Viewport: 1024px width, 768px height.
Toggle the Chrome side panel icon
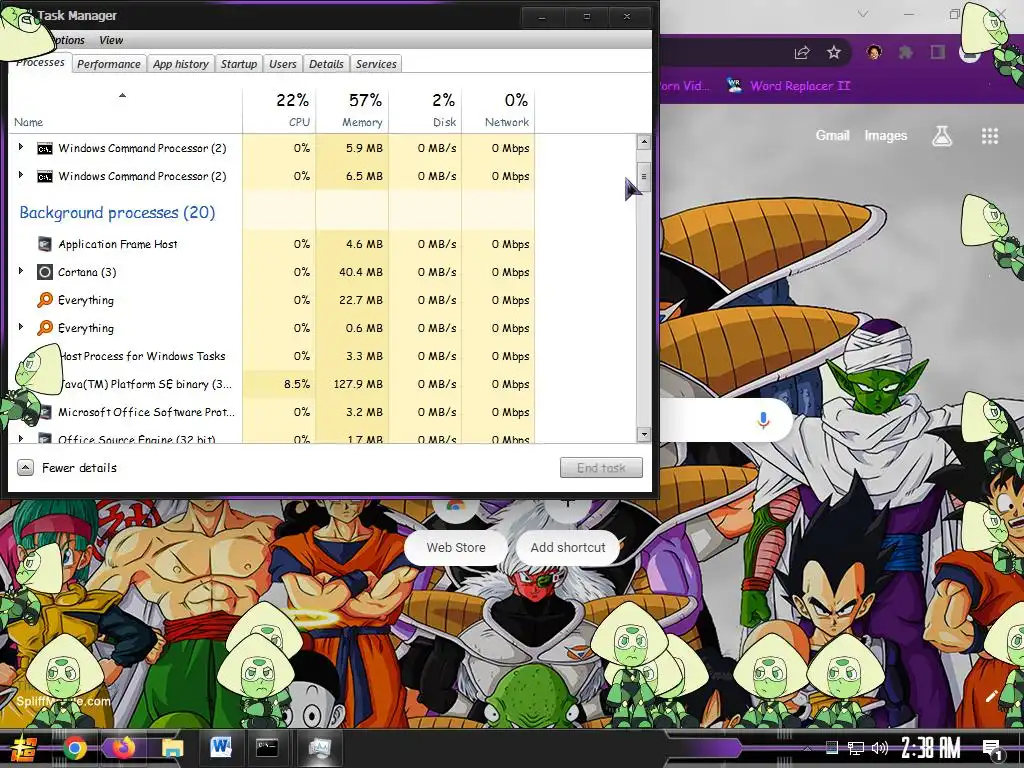(x=938, y=52)
